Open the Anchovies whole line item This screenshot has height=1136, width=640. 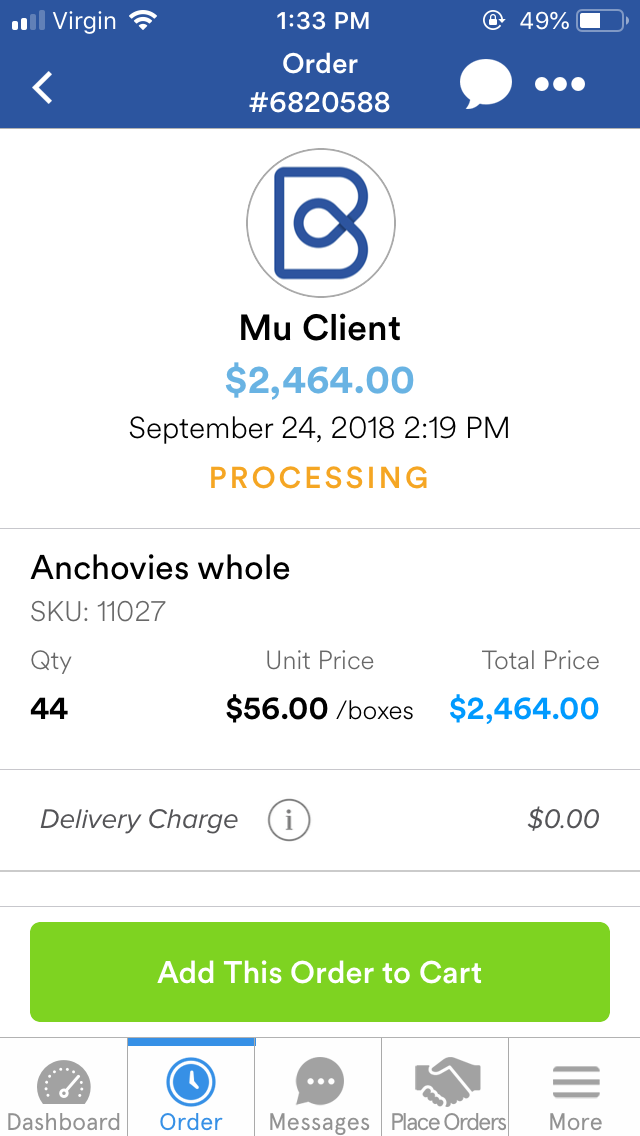[160, 568]
